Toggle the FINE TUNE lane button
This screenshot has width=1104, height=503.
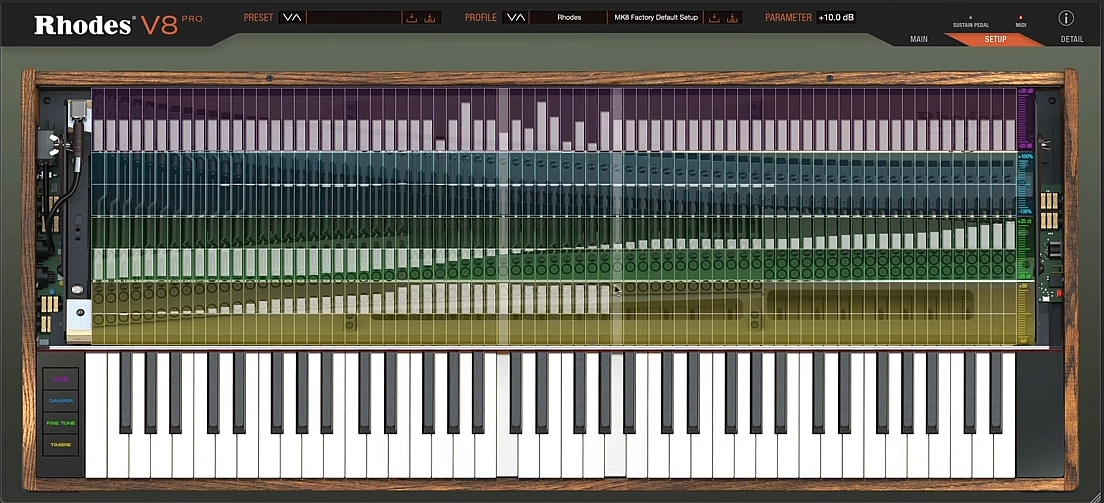click(61, 423)
